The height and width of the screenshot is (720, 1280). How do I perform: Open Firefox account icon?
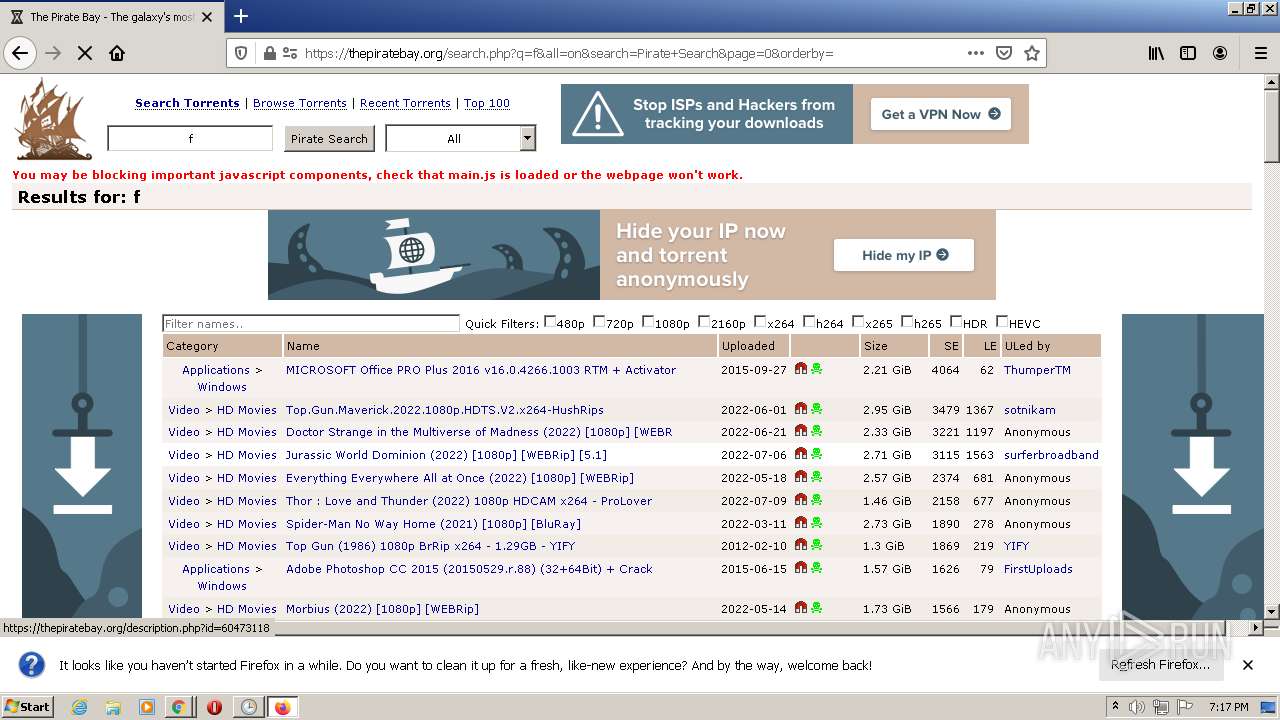coord(1220,53)
